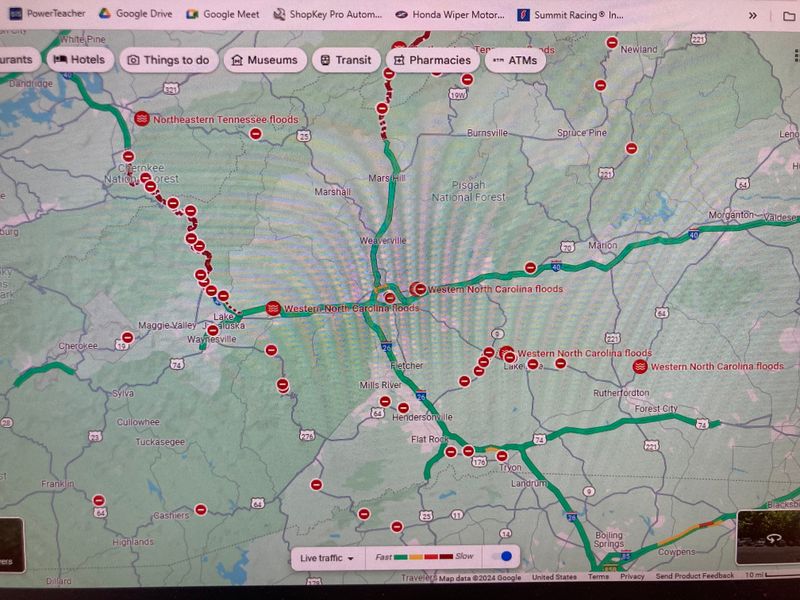Viewport: 800px width, 600px height.
Task: Click the US-276 highway shield
Action: click(307, 435)
